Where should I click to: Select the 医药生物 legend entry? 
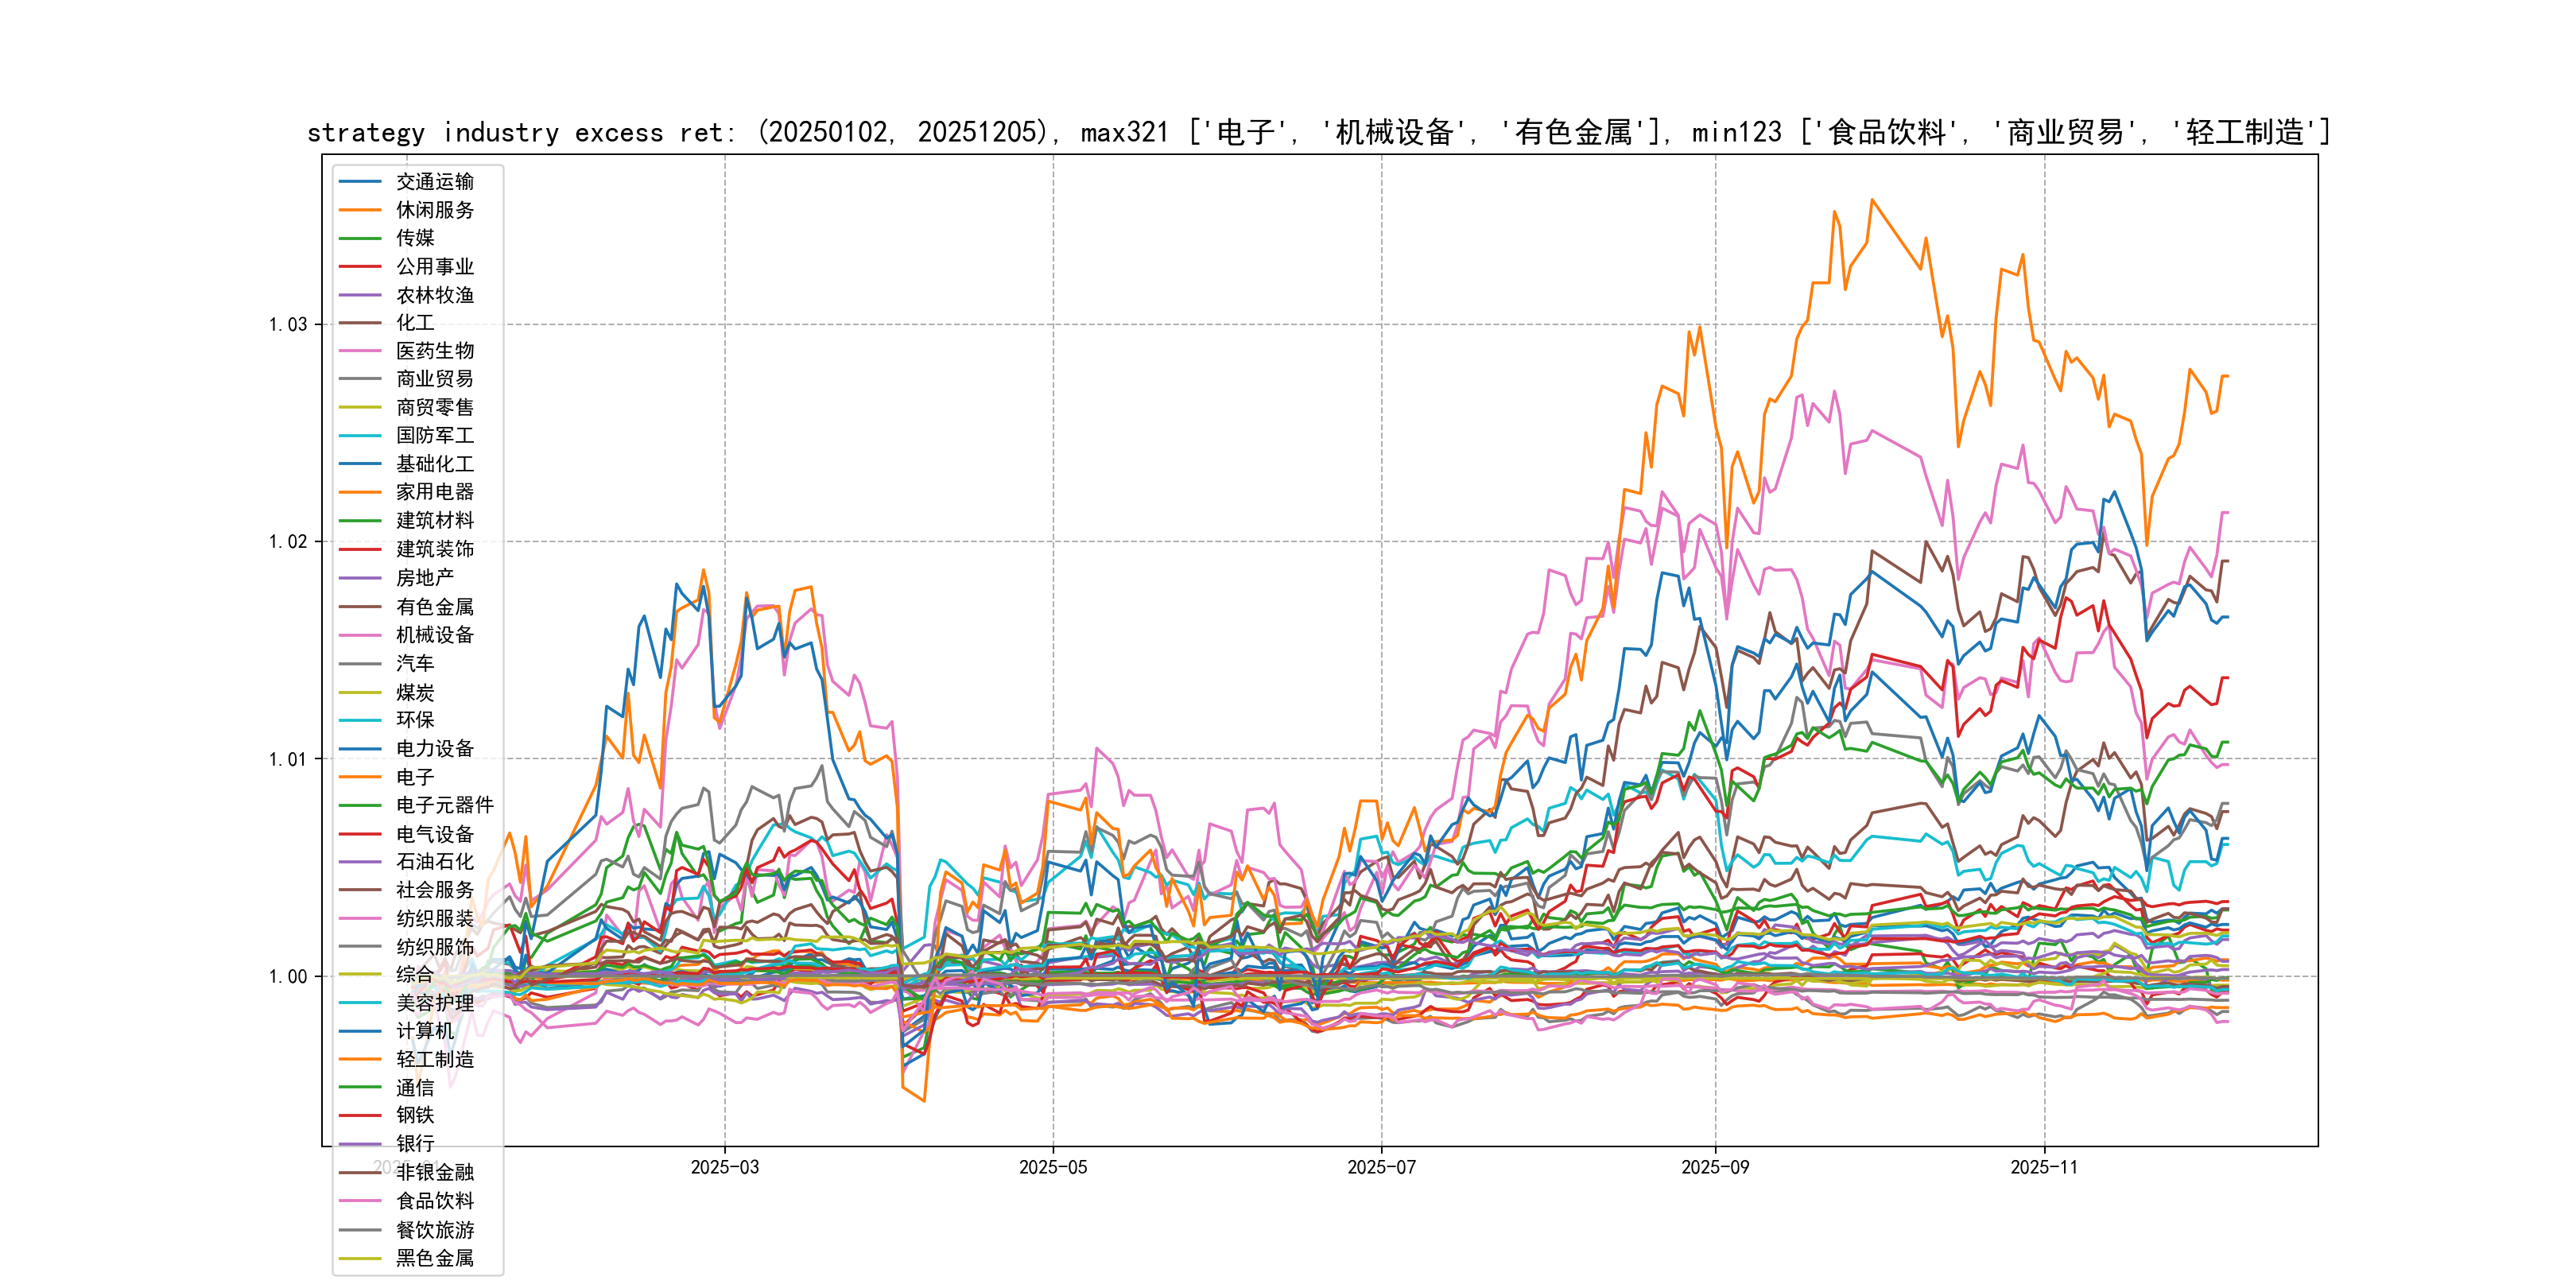pos(435,351)
